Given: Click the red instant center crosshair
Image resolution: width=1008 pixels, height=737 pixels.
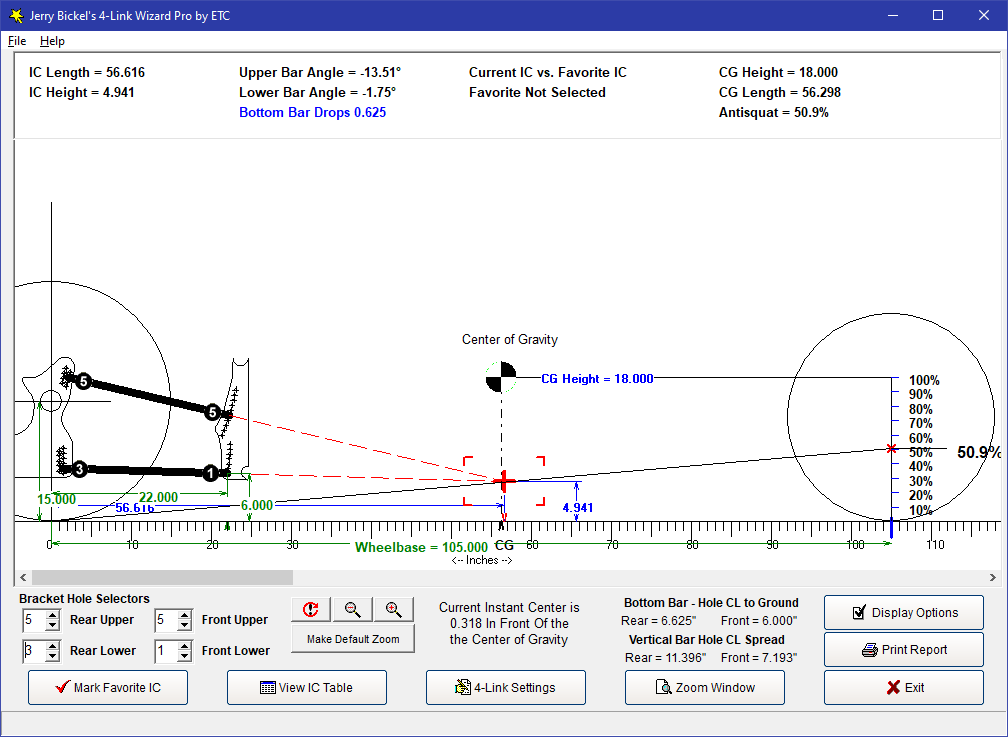Looking at the screenshot, I should 504,481.
